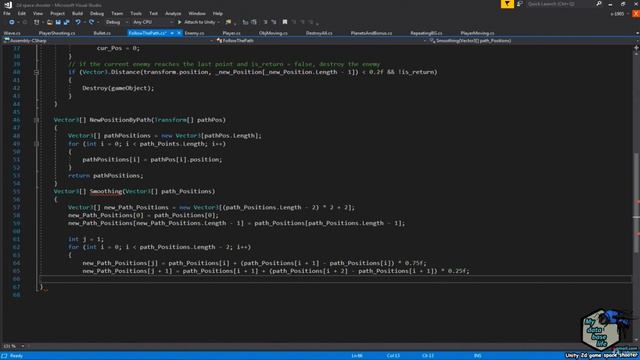The image size is (640, 360).
Task: Uncomment selected lines with the toolbar icon
Action: [274, 22]
